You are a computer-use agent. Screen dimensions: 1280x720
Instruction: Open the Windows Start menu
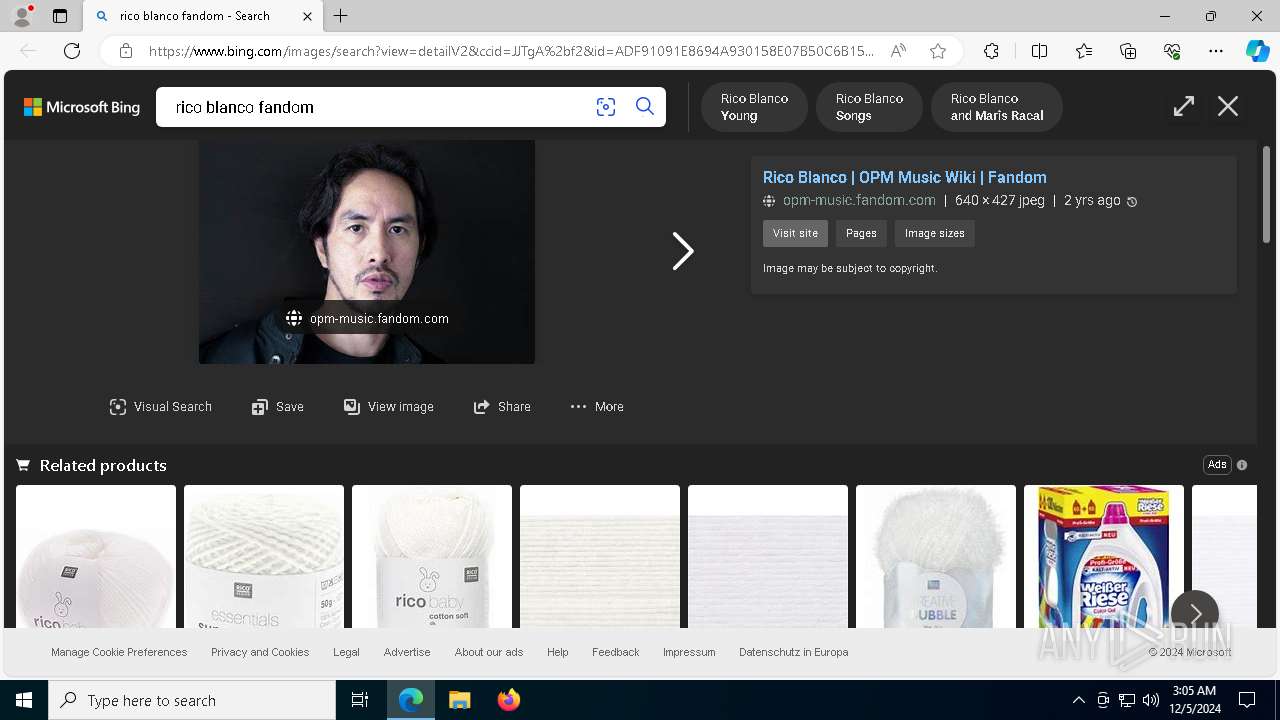(24, 700)
